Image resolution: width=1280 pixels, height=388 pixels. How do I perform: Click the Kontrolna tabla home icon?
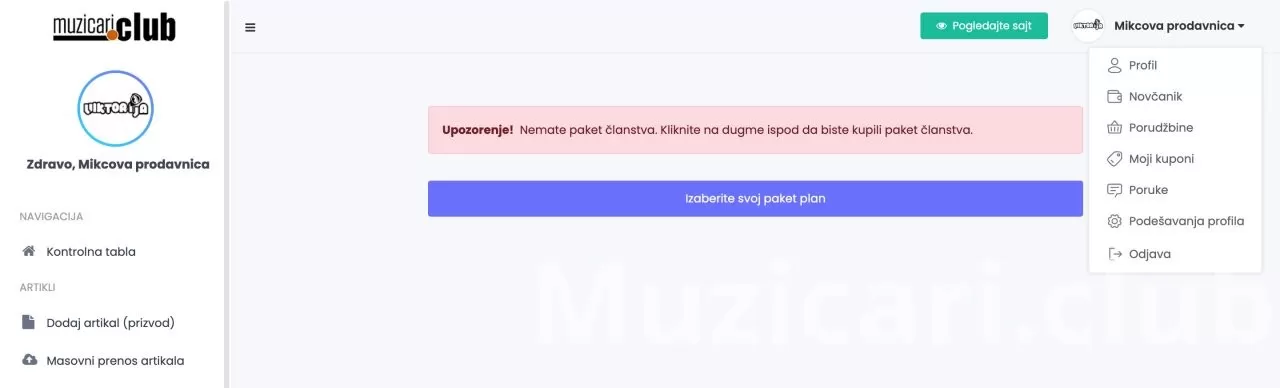point(28,251)
